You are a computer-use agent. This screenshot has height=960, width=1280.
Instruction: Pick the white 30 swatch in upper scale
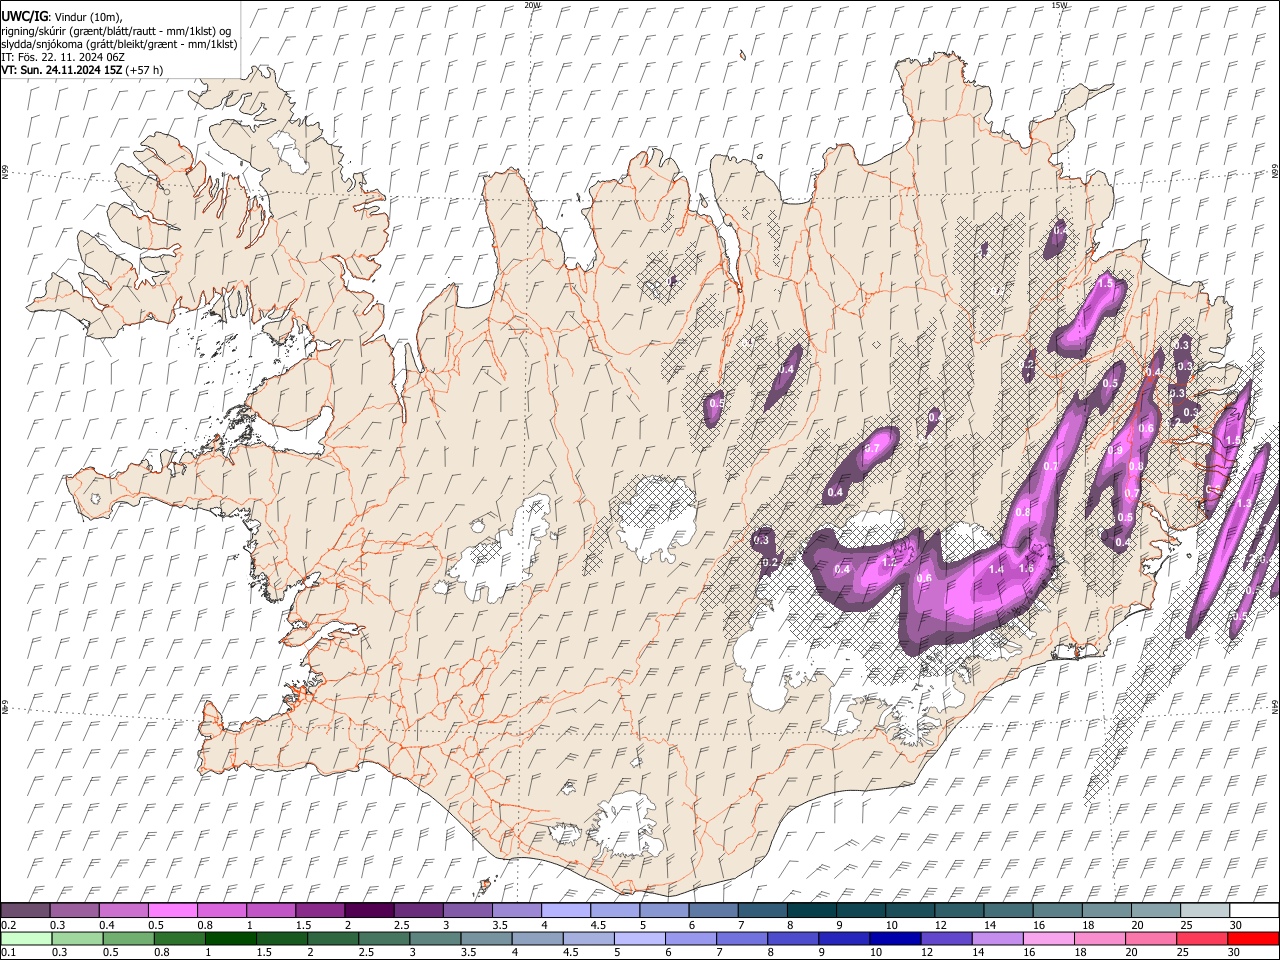(x=1252, y=910)
